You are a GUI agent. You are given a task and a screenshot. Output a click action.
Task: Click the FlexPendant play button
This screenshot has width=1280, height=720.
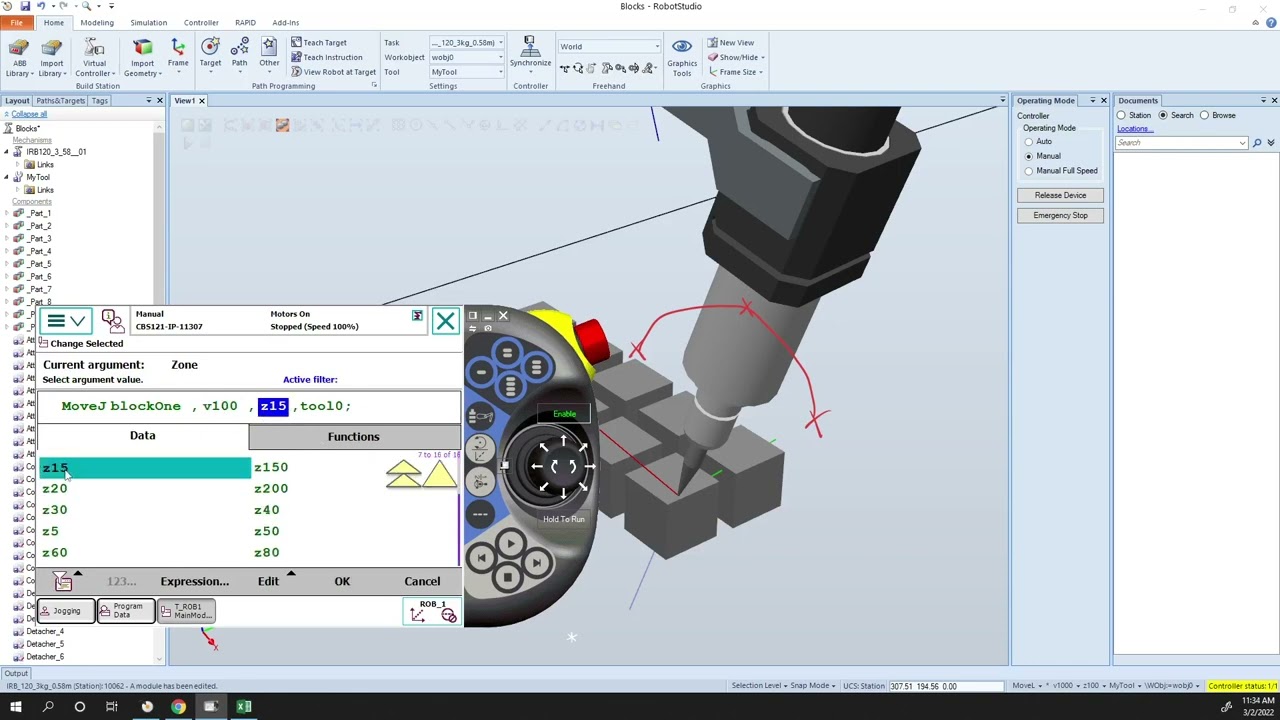(510, 544)
